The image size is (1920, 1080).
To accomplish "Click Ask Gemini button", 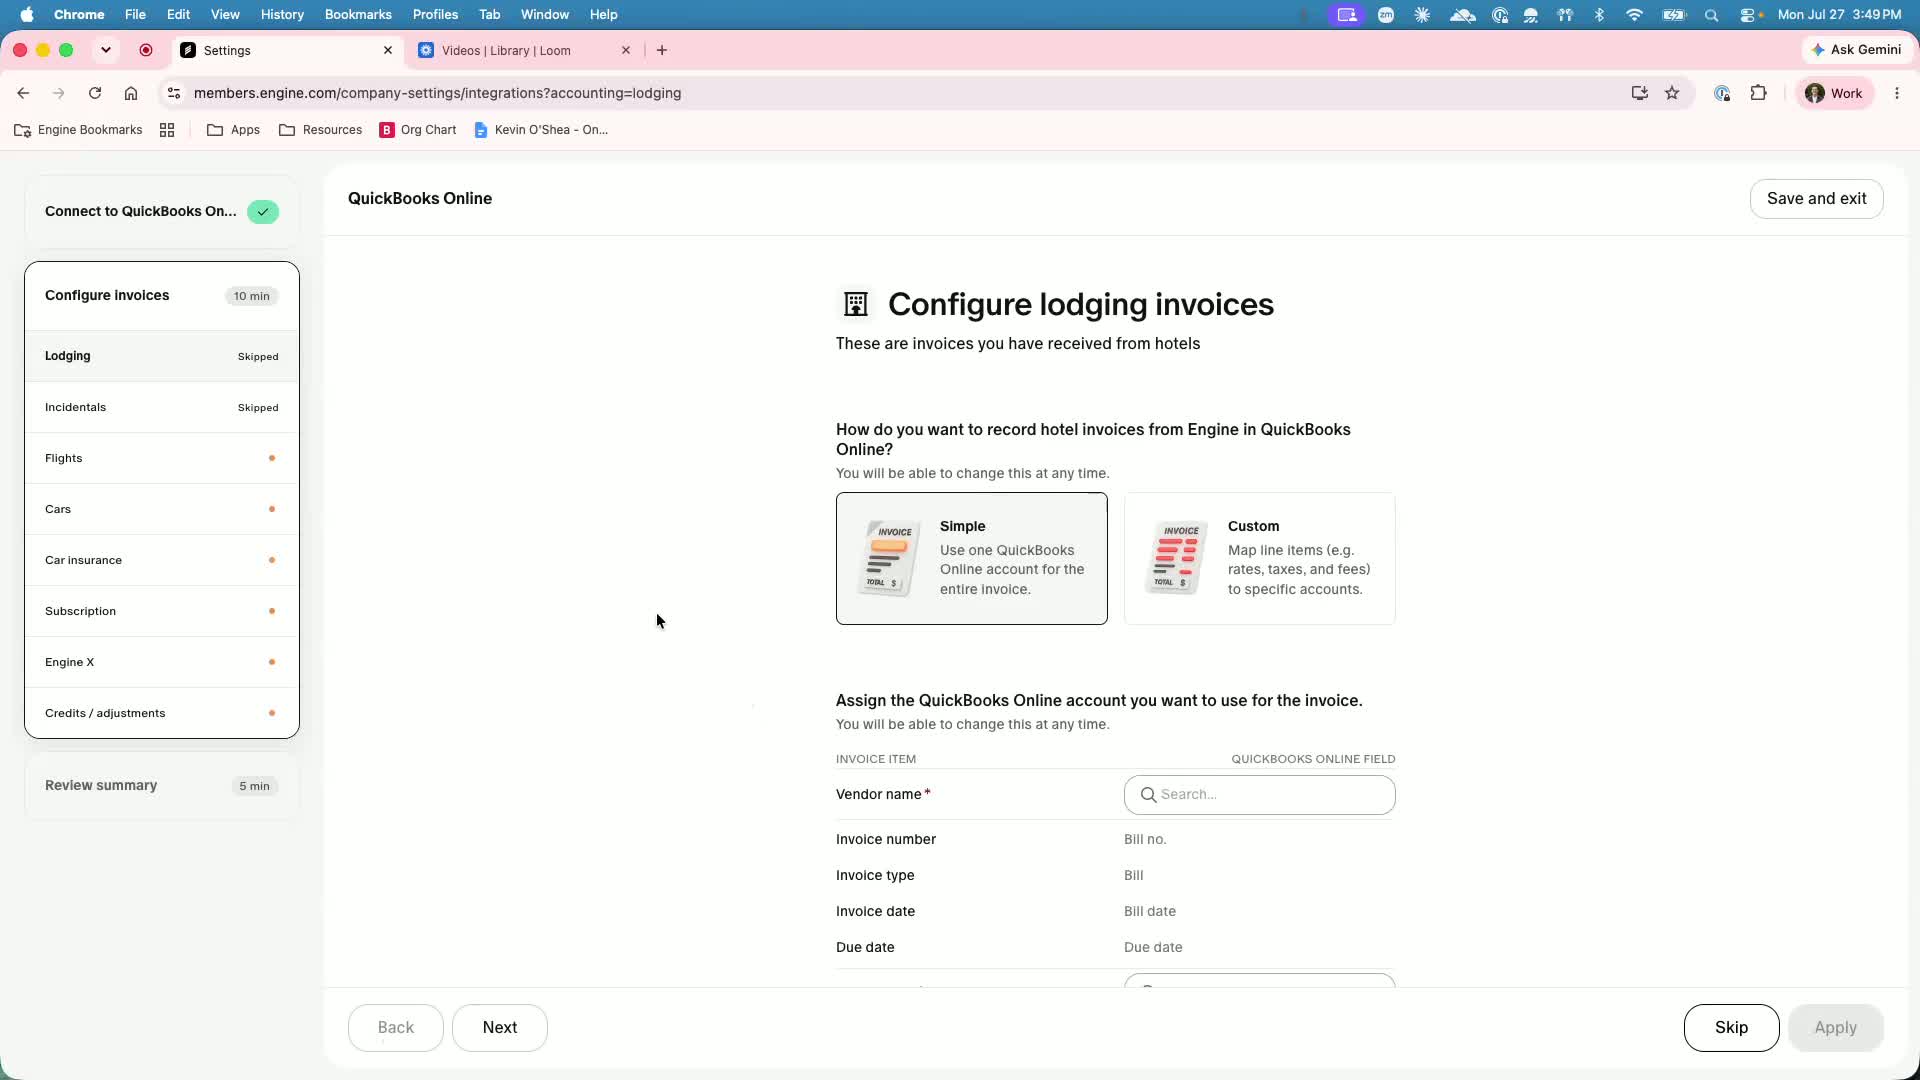I will pos(1857,50).
